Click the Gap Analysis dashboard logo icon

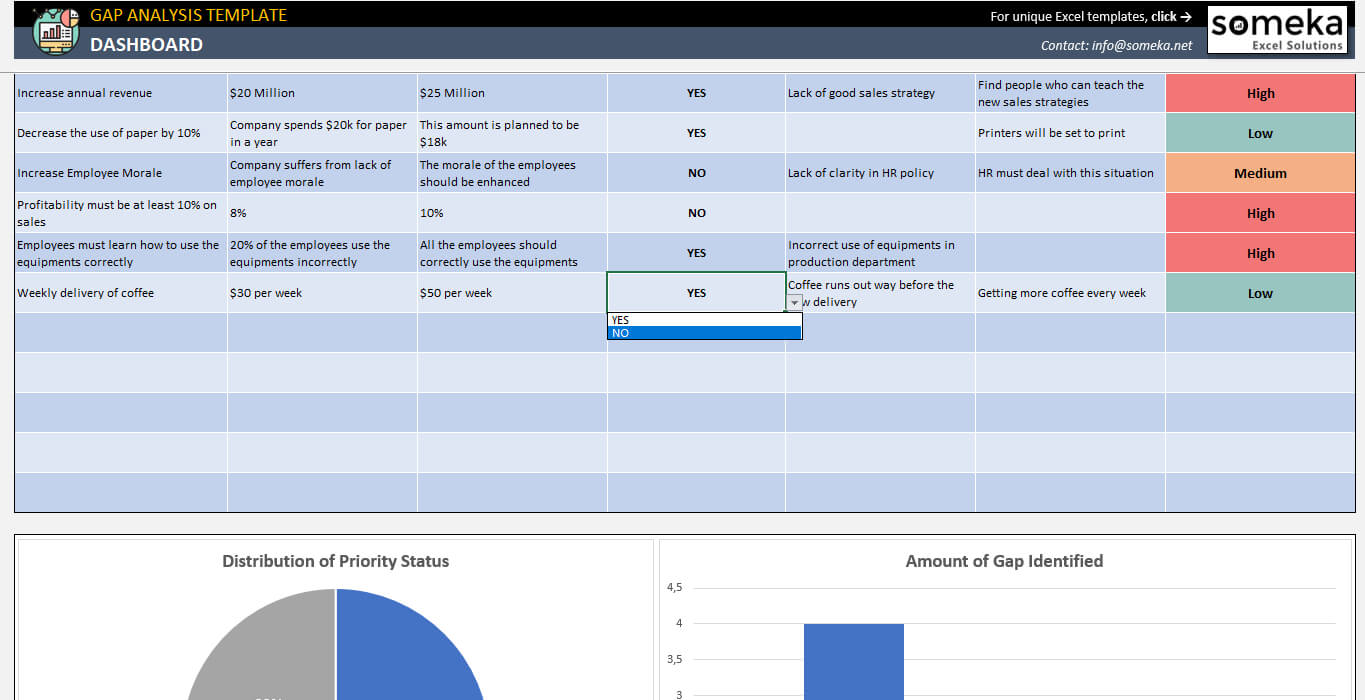(x=56, y=30)
